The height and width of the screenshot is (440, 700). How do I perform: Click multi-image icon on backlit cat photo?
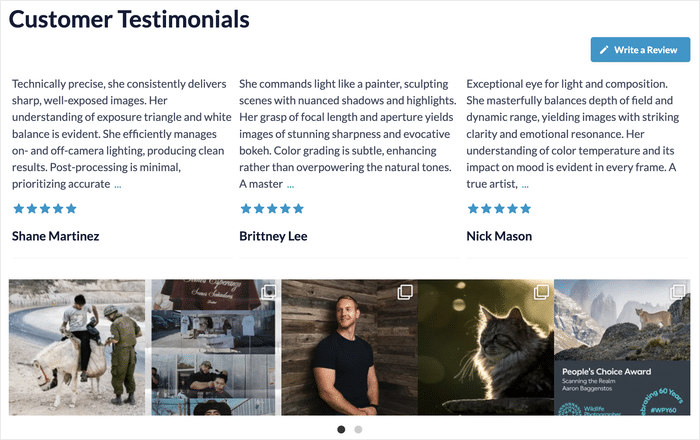pyautogui.click(x=540, y=292)
